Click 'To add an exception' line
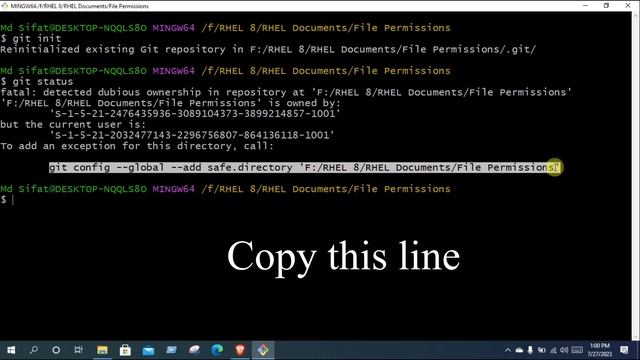Image resolution: width=640 pixels, height=360 pixels. pyautogui.click(x=137, y=146)
